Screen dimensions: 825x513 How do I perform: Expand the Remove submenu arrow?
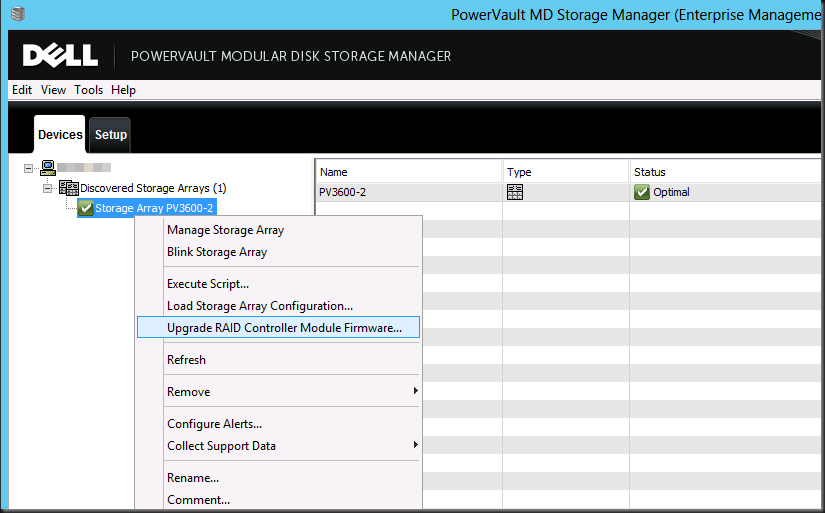(415, 391)
